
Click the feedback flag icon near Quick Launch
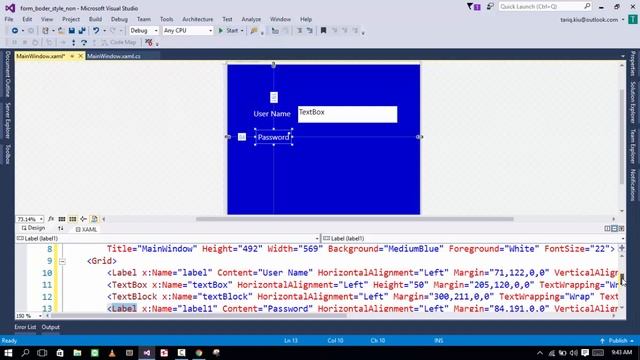click(490, 7)
